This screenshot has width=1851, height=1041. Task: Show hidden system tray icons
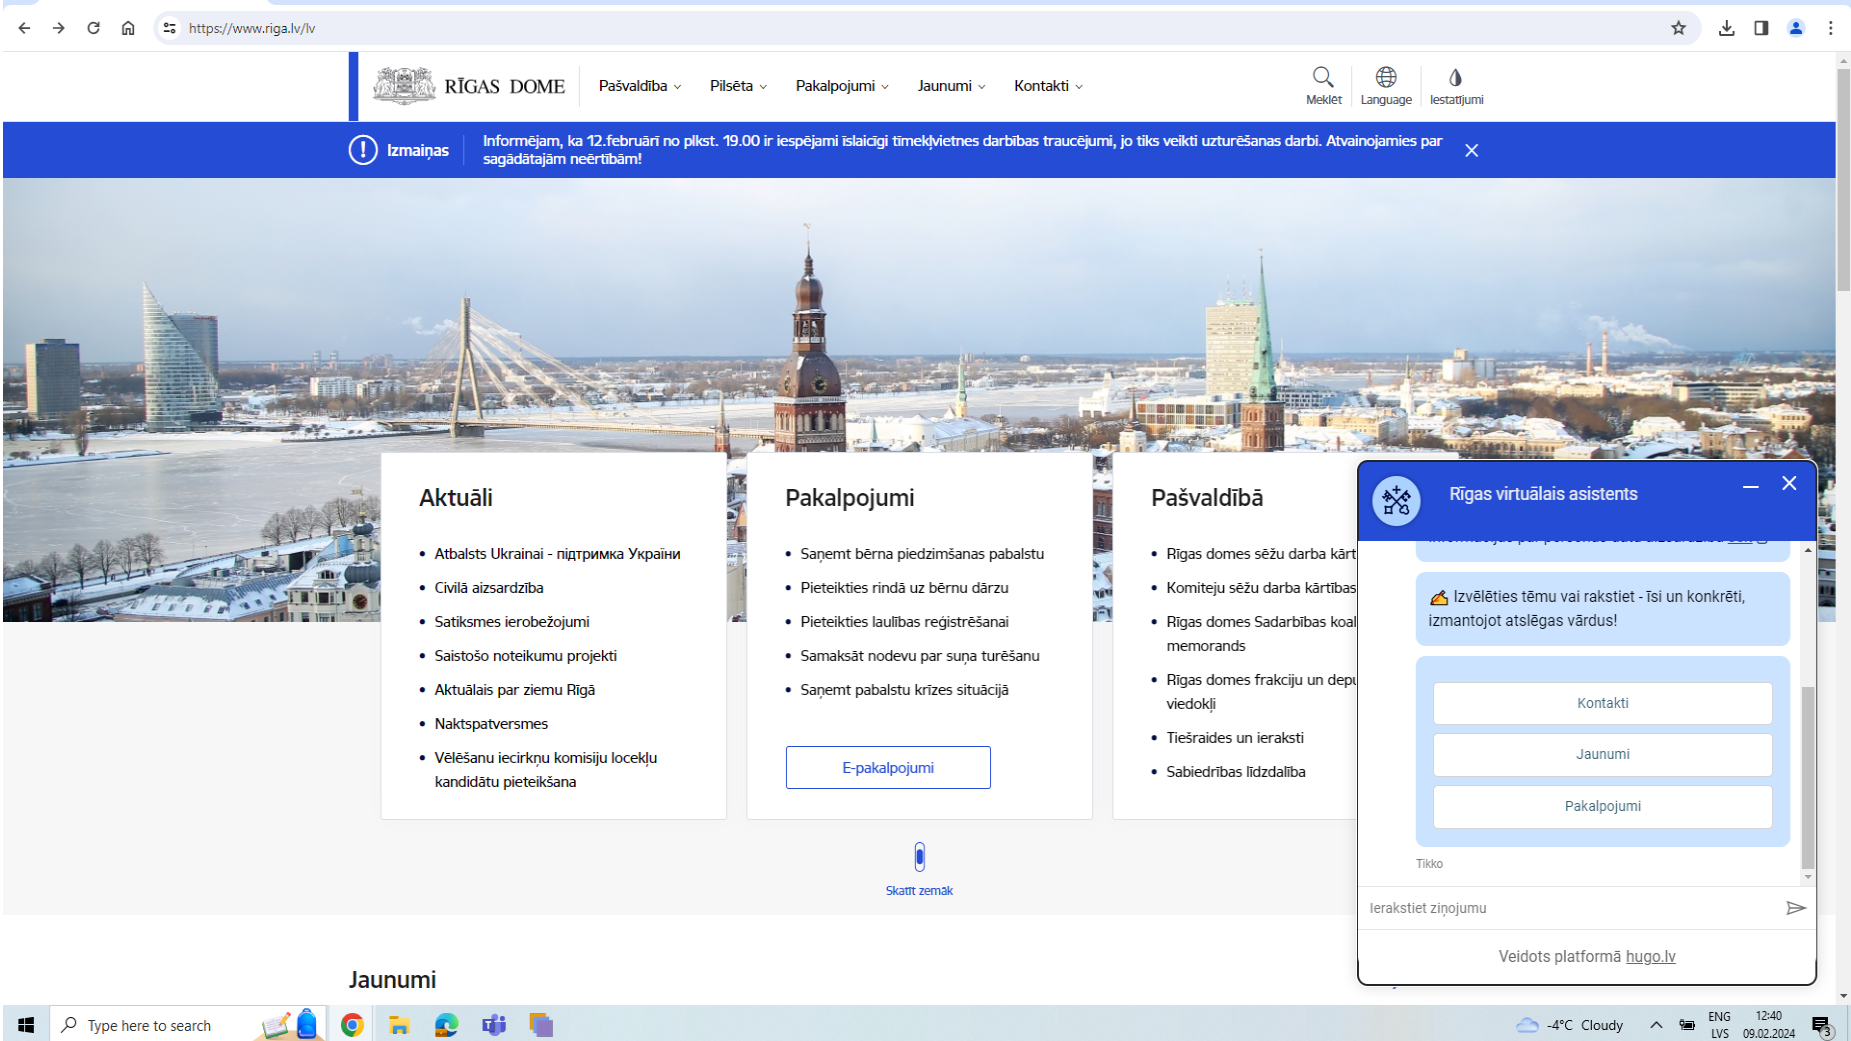[x=1656, y=1025]
